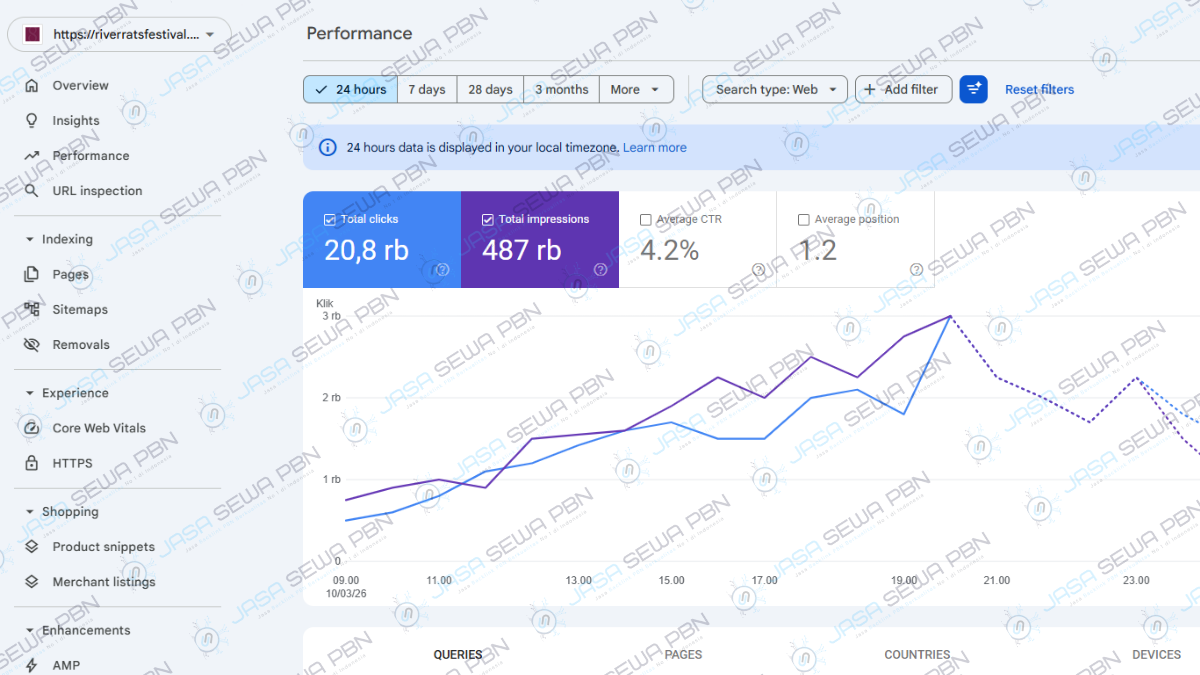Click the Add filter button
This screenshot has width=1200, height=675.
(903, 89)
